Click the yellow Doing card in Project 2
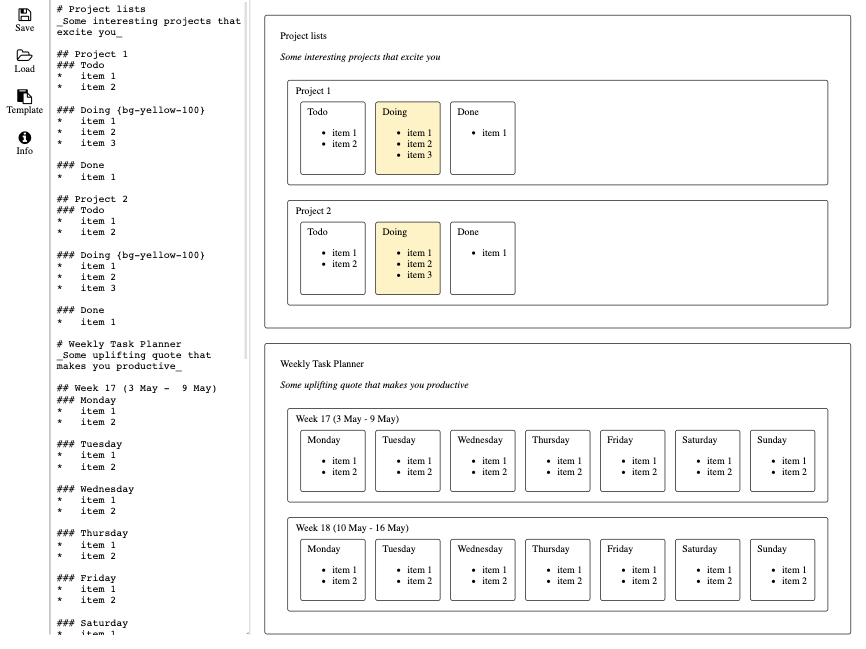The height and width of the screenshot is (649, 866). tap(407, 257)
